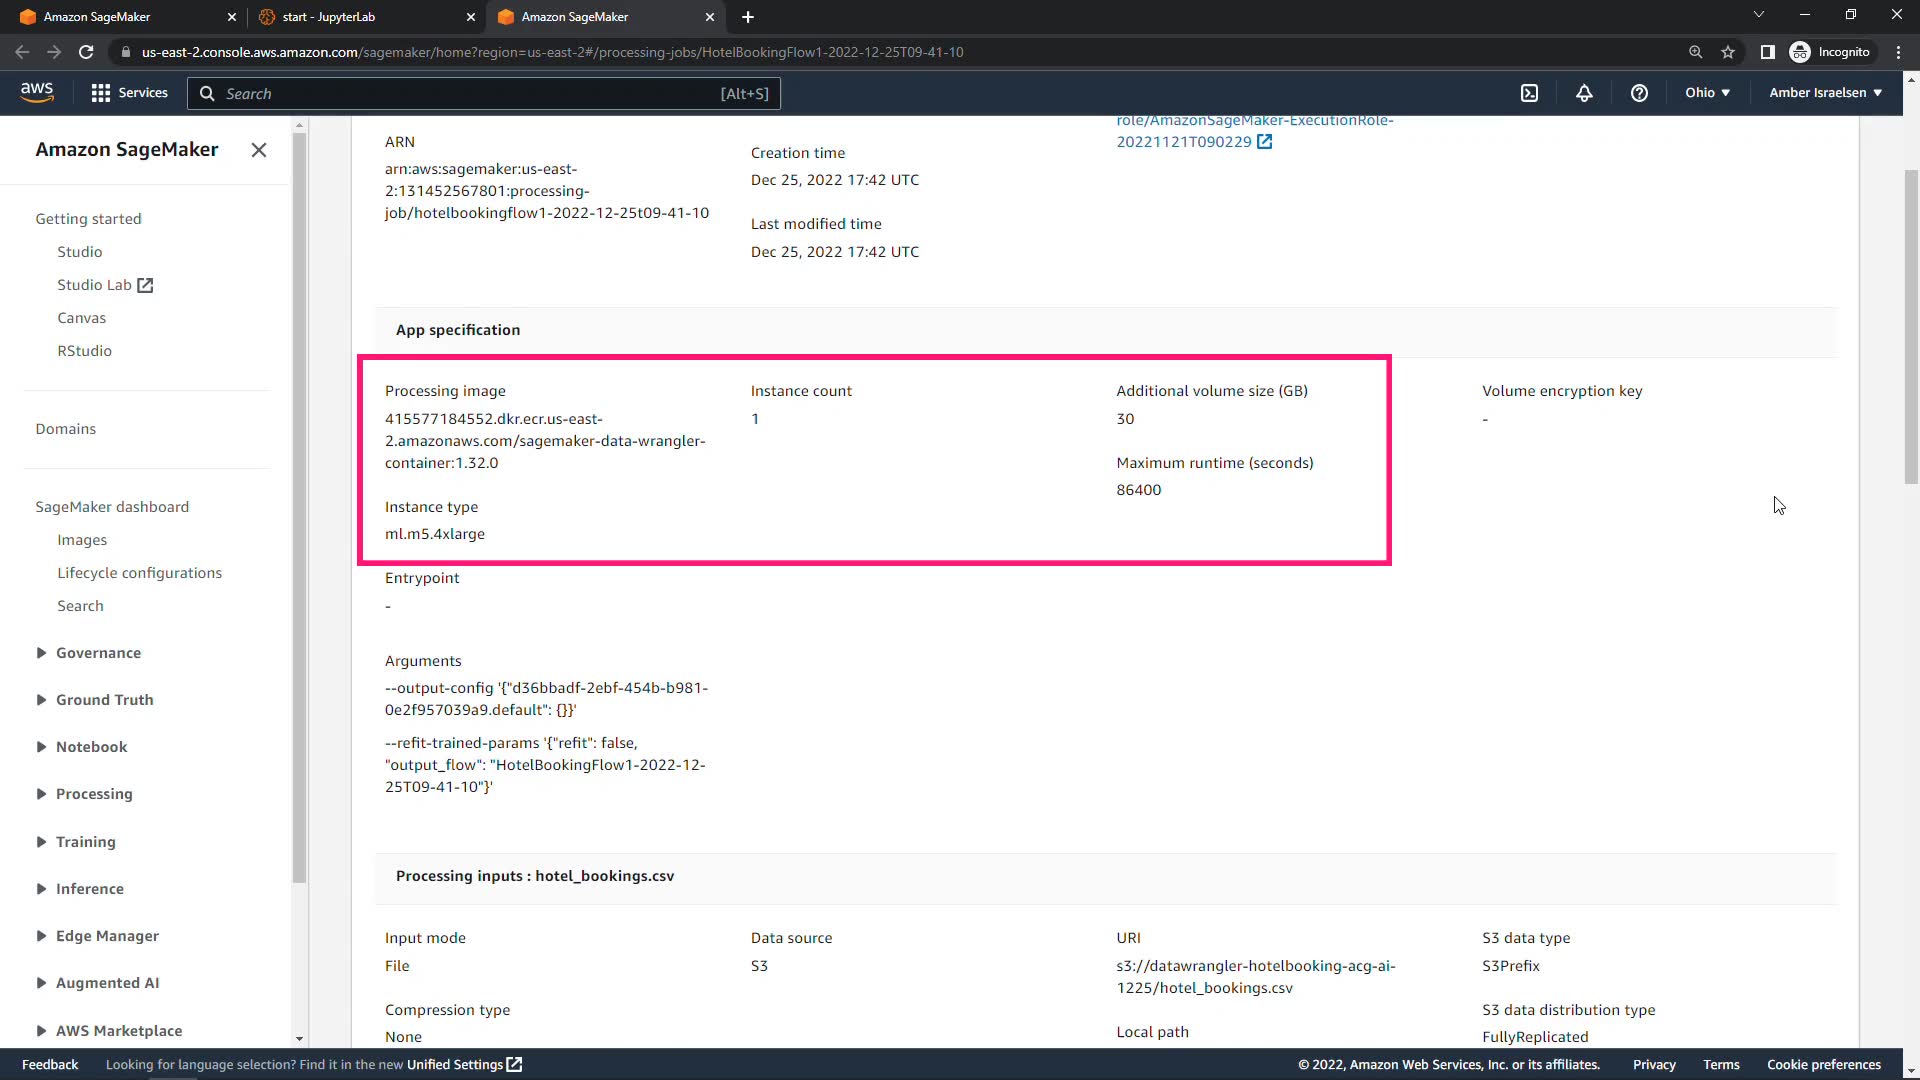Open AWS CloudShell icon in top bar
The image size is (1920, 1080).
(1529, 93)
